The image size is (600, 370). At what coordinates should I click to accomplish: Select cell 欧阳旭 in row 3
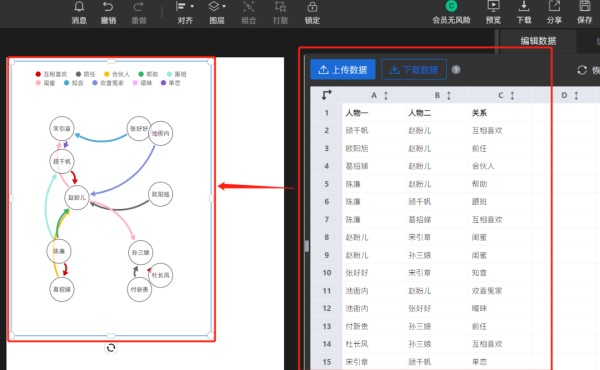[373, 148]
